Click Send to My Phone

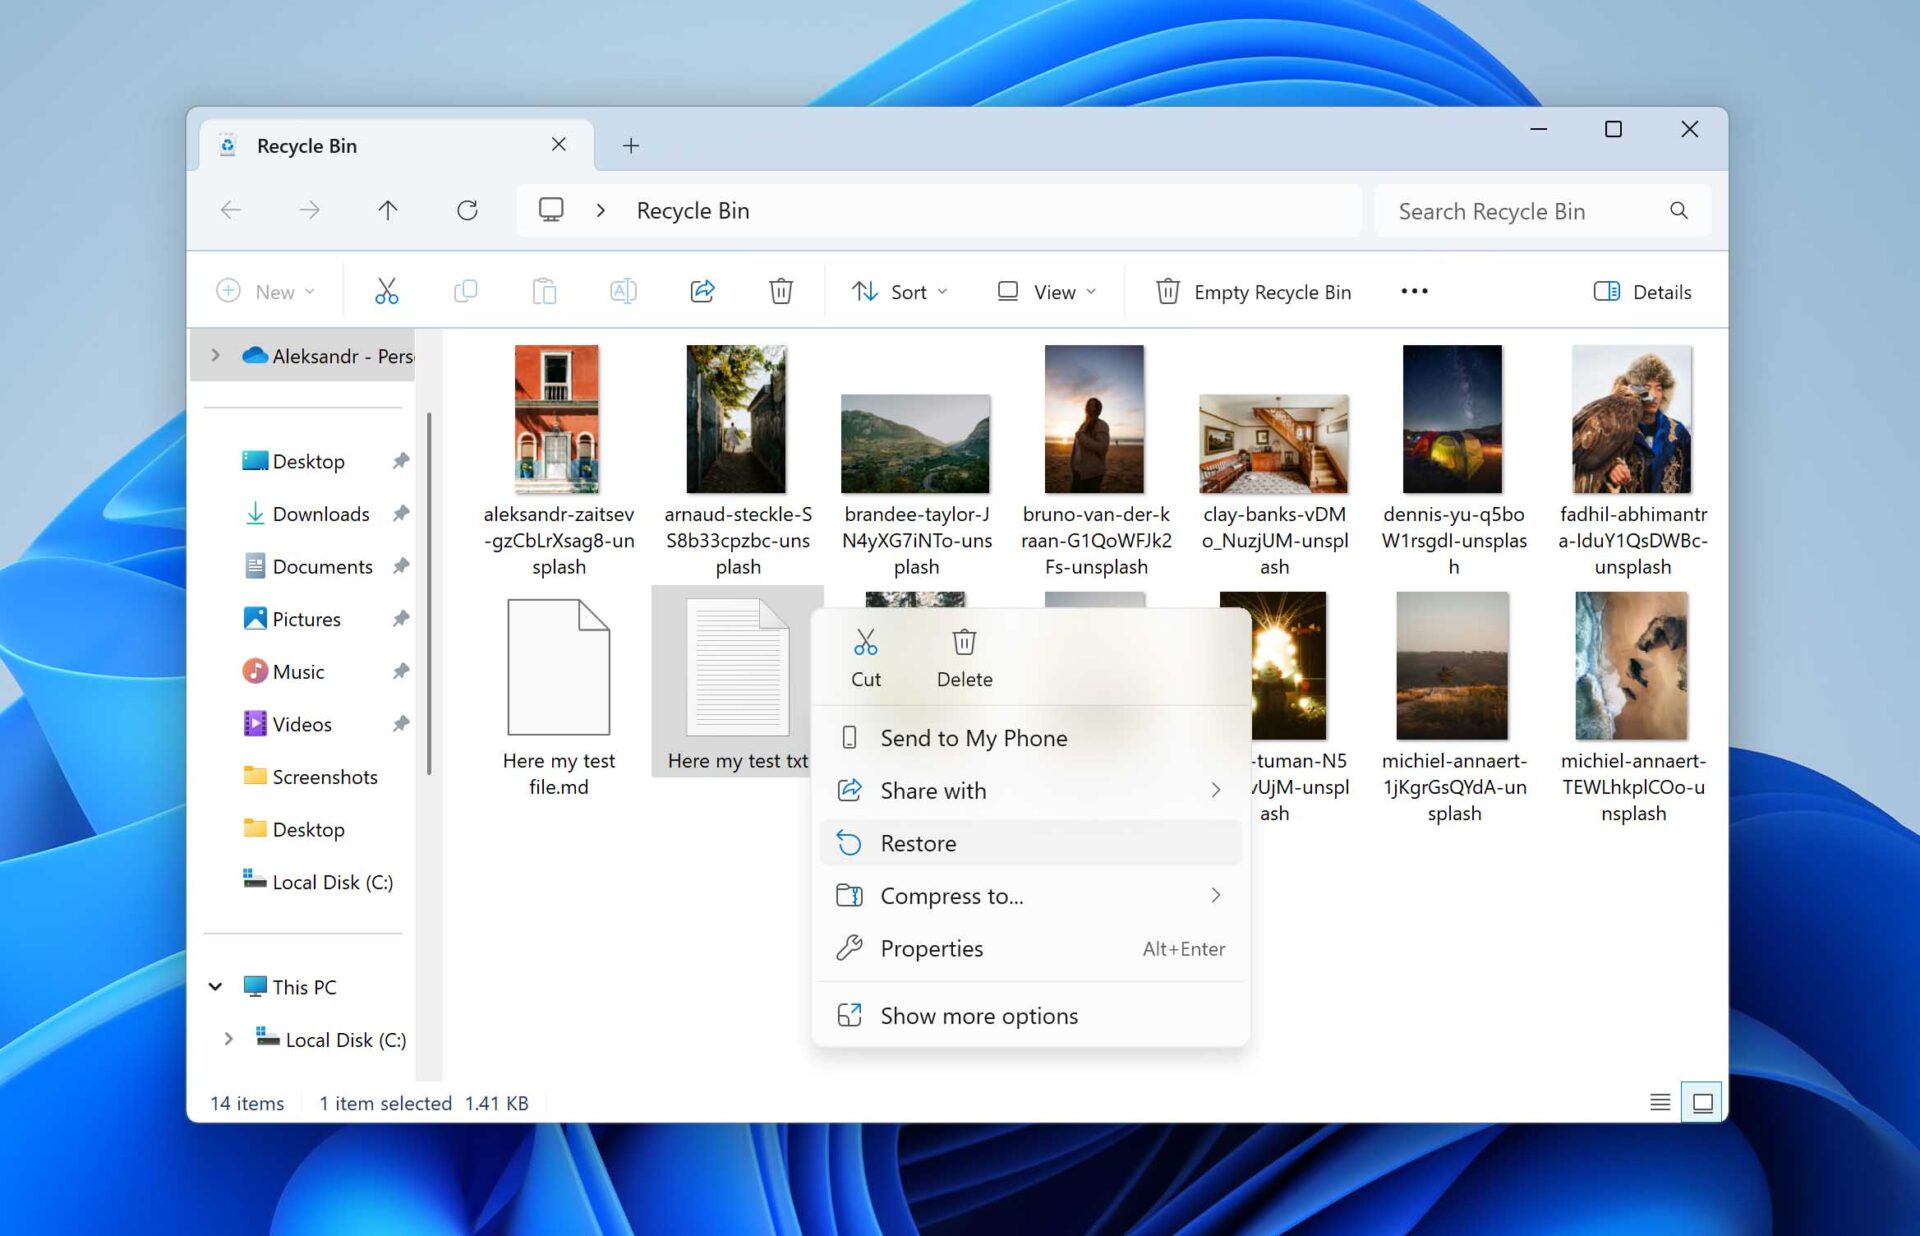[x=973, y=737]
